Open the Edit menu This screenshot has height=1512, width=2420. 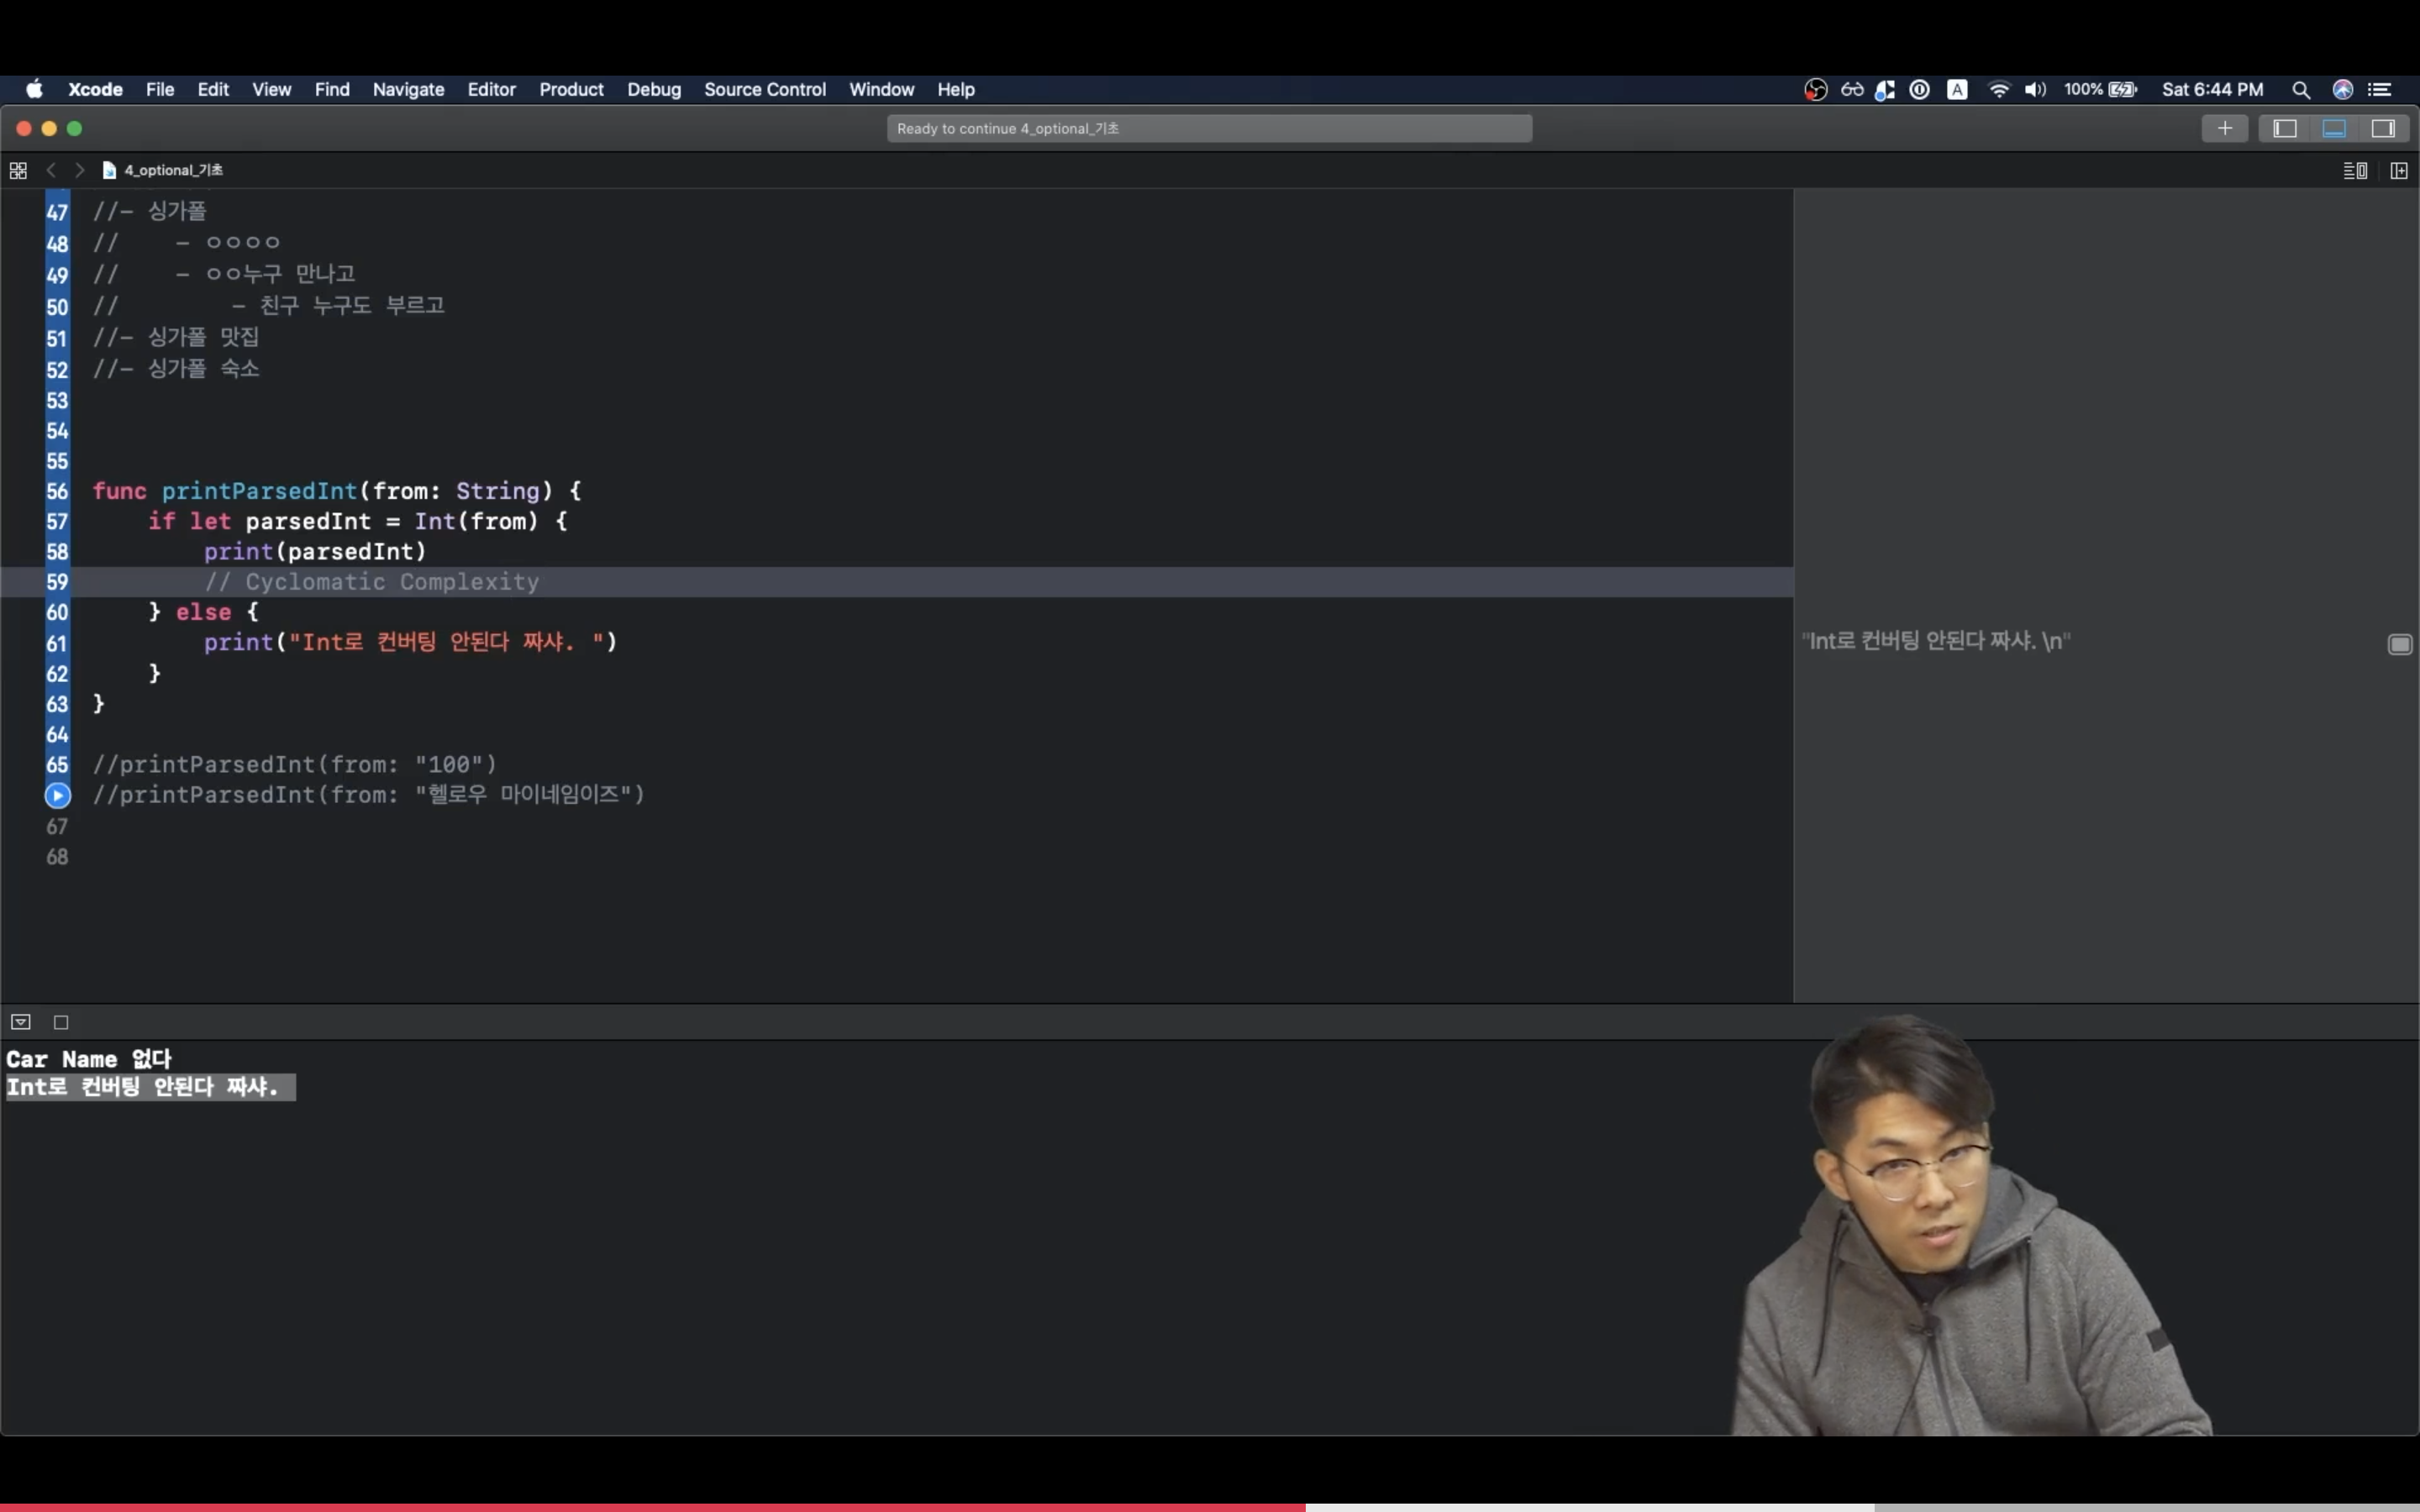pyautogui.click(x=213, y=89)
